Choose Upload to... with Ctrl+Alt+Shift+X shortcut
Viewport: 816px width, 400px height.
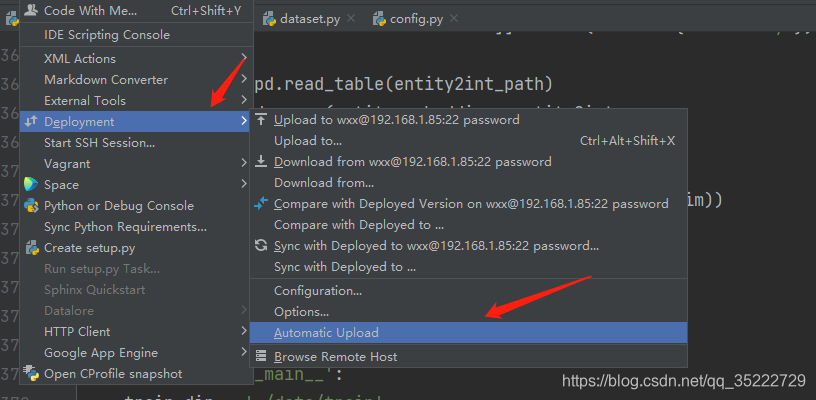click(x=468, y=140)
